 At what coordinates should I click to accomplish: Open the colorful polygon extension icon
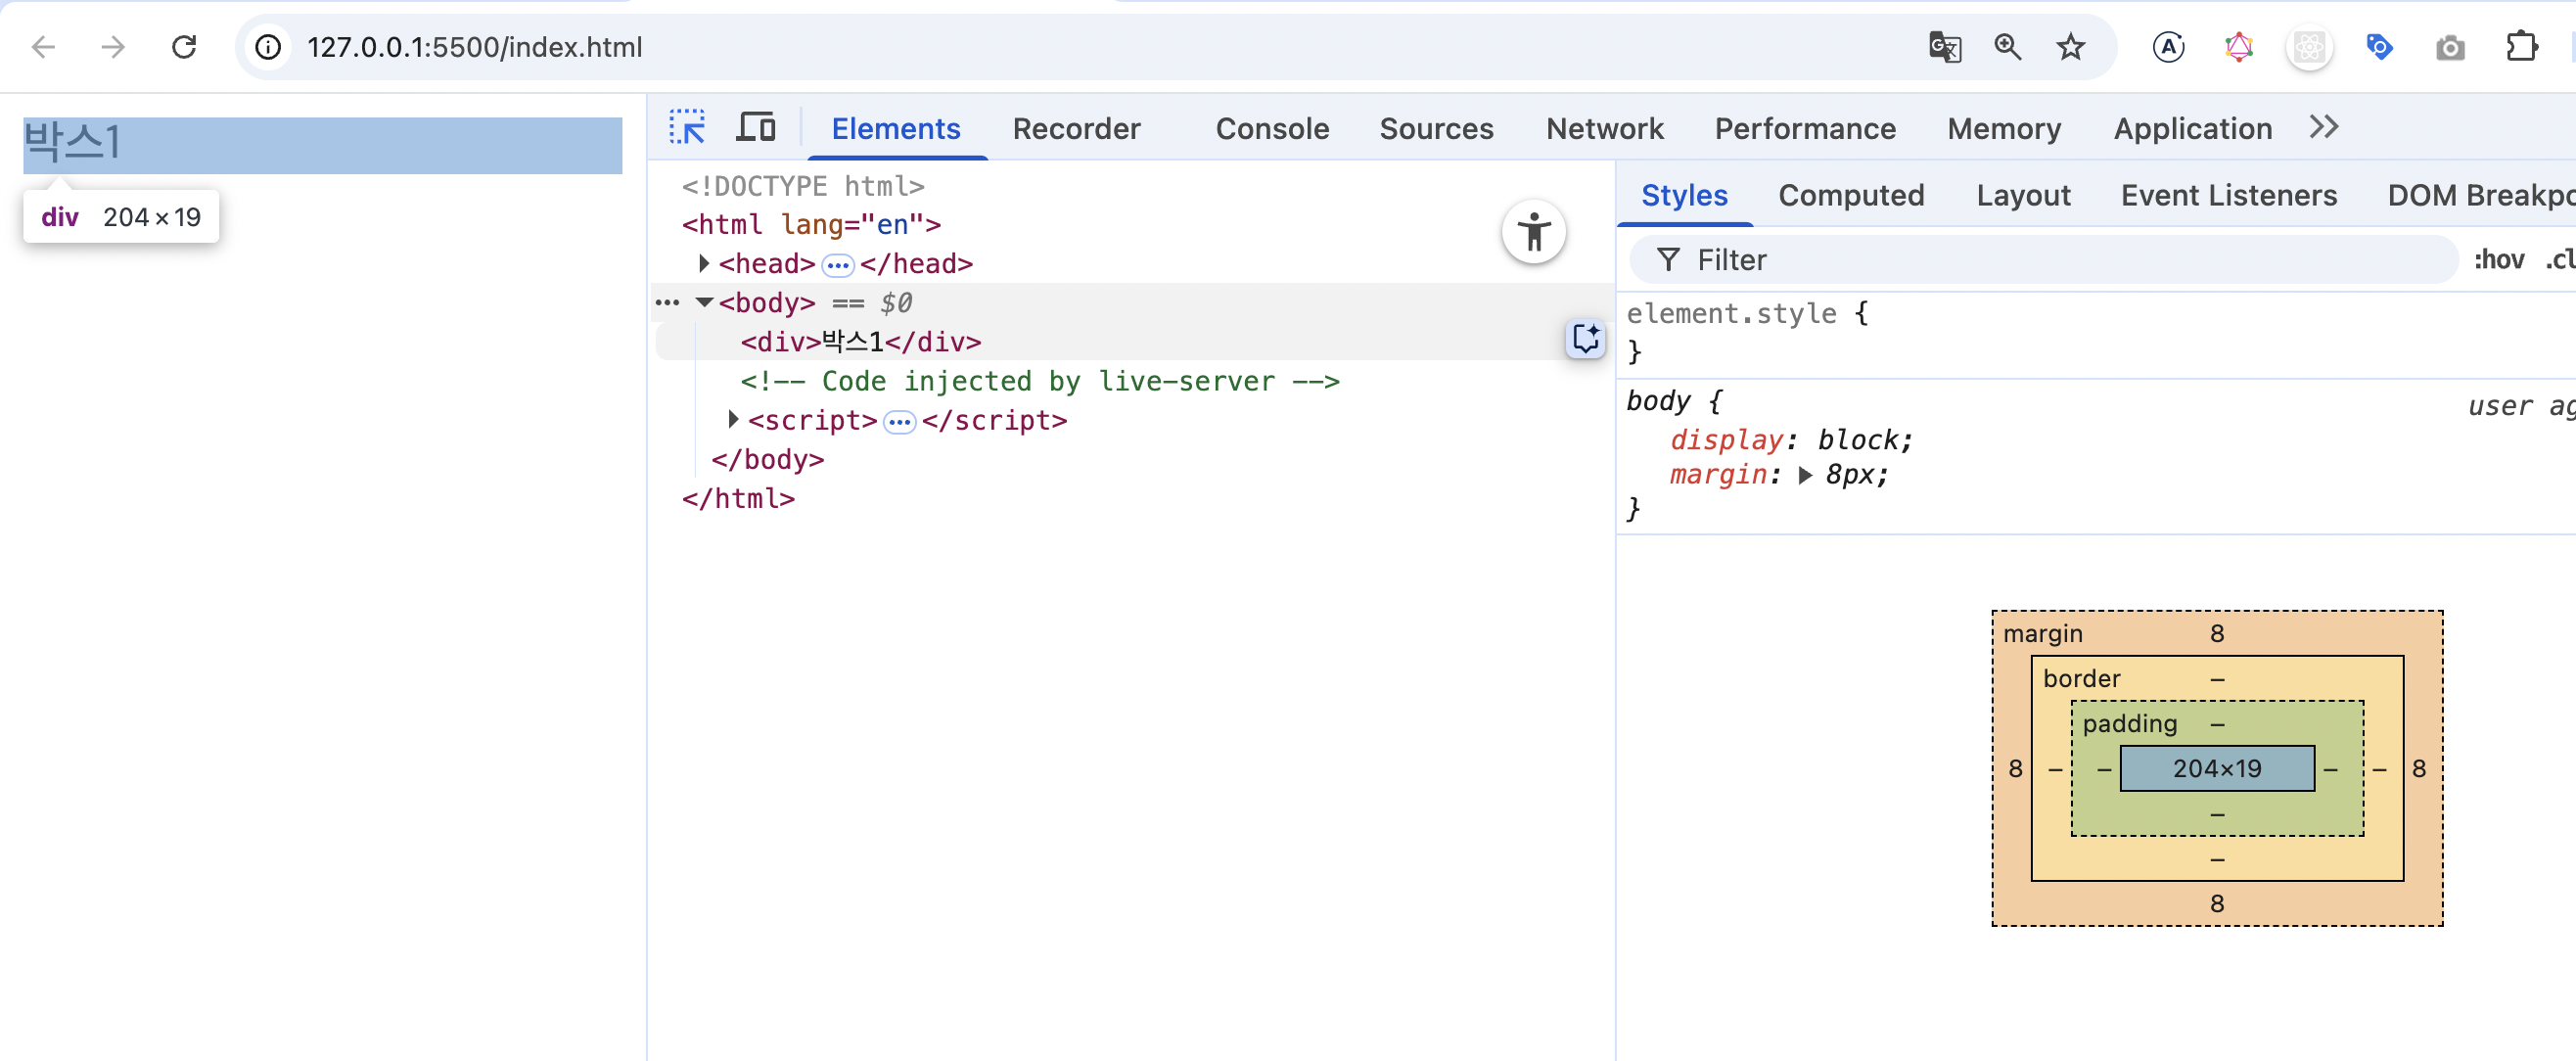[x=2238, y=47]
